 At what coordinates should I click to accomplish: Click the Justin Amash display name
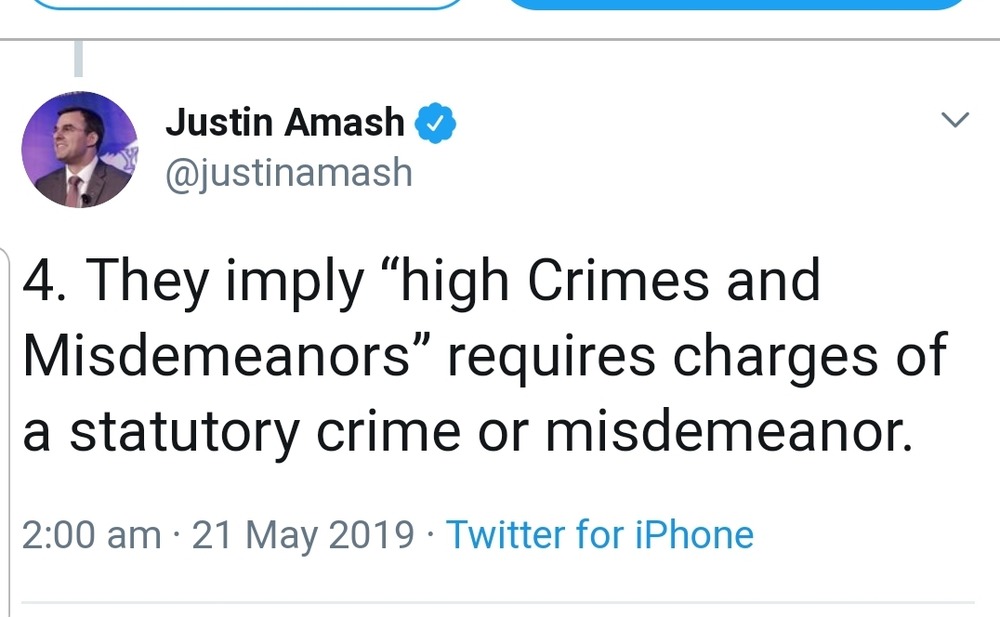point(285,123)
